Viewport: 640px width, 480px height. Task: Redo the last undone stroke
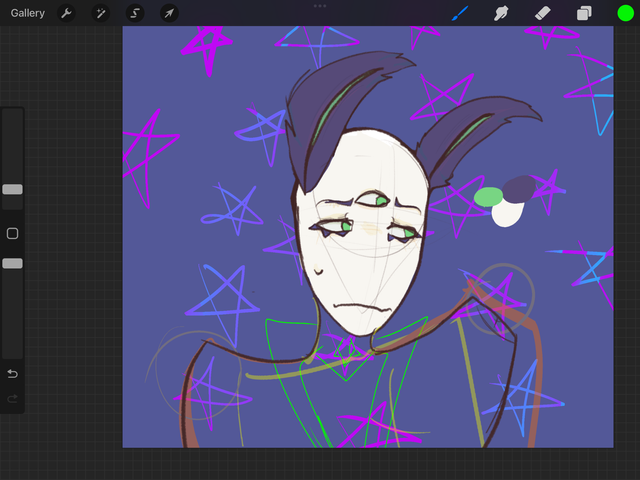pos(12,398)
